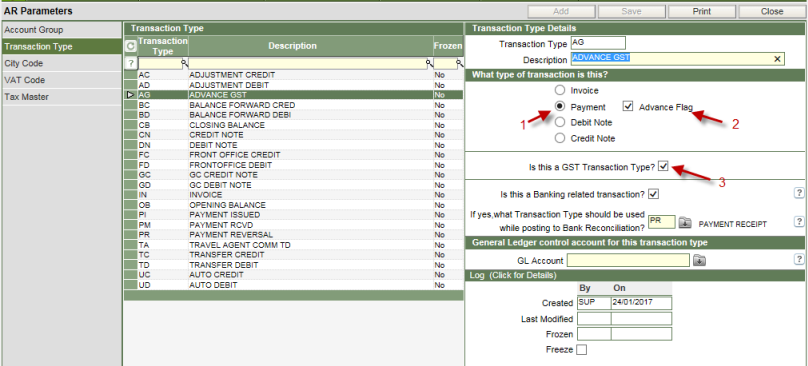
Task: Click the Created By field SUP
Action: tap(594, 303)
